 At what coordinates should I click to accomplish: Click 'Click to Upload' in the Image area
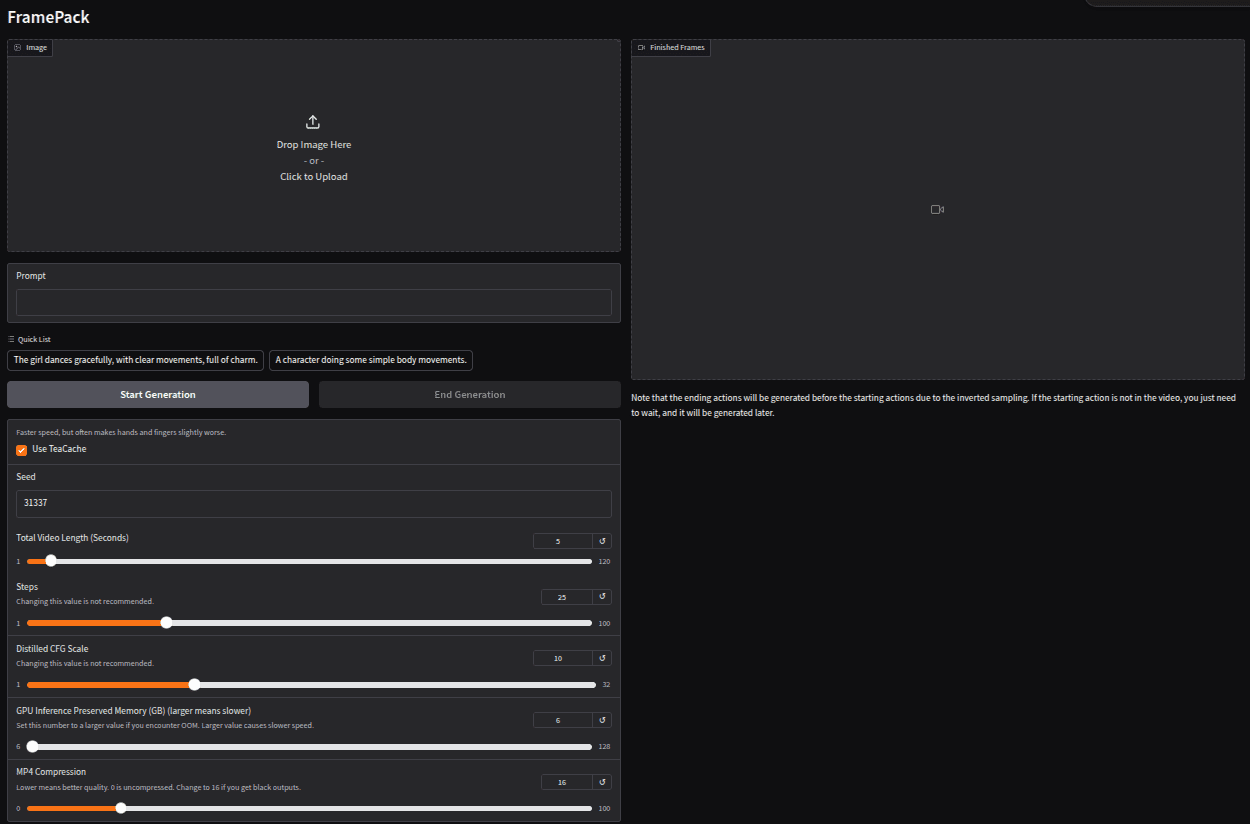tap(314, 177)
